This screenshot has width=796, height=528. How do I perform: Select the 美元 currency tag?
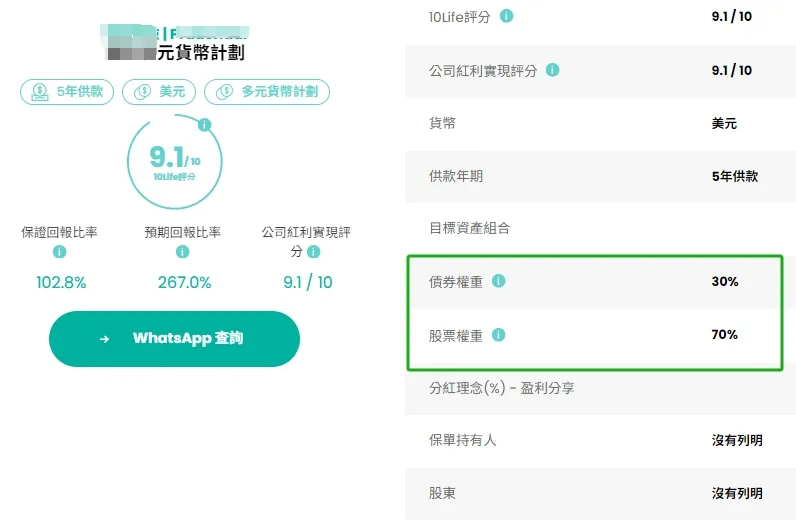pos(159,92)
